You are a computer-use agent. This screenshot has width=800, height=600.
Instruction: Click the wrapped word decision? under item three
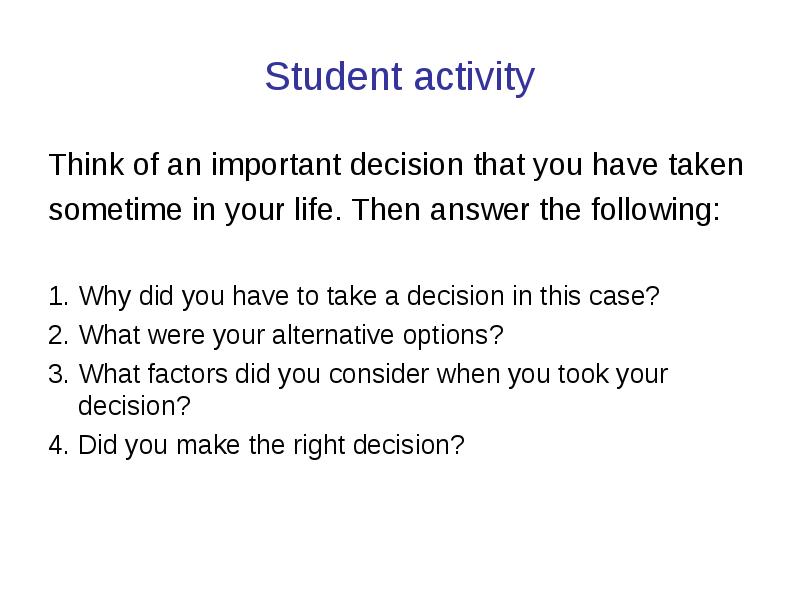click(134, 406)
